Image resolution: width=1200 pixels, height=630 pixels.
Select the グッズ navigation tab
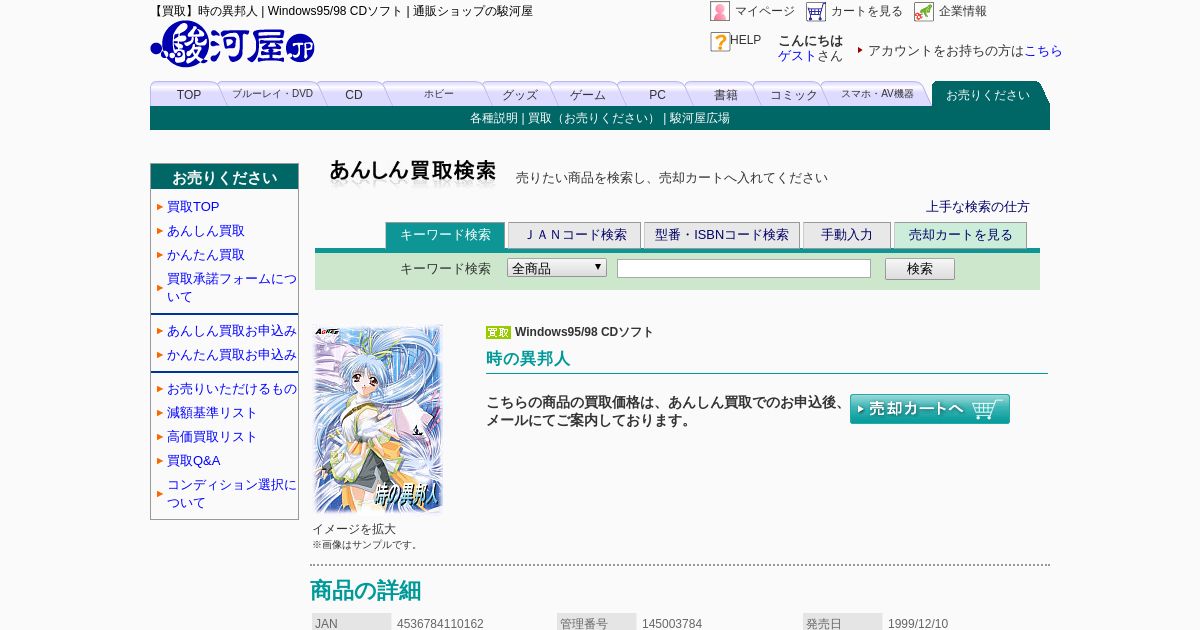point(520,95)
